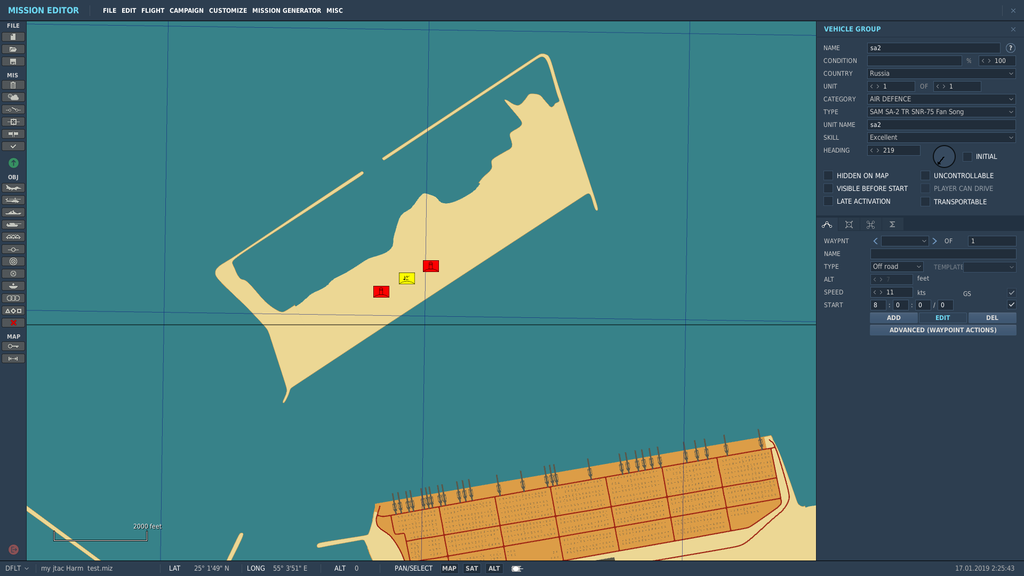Open the Sigma summary tab icon

point(892,224)
